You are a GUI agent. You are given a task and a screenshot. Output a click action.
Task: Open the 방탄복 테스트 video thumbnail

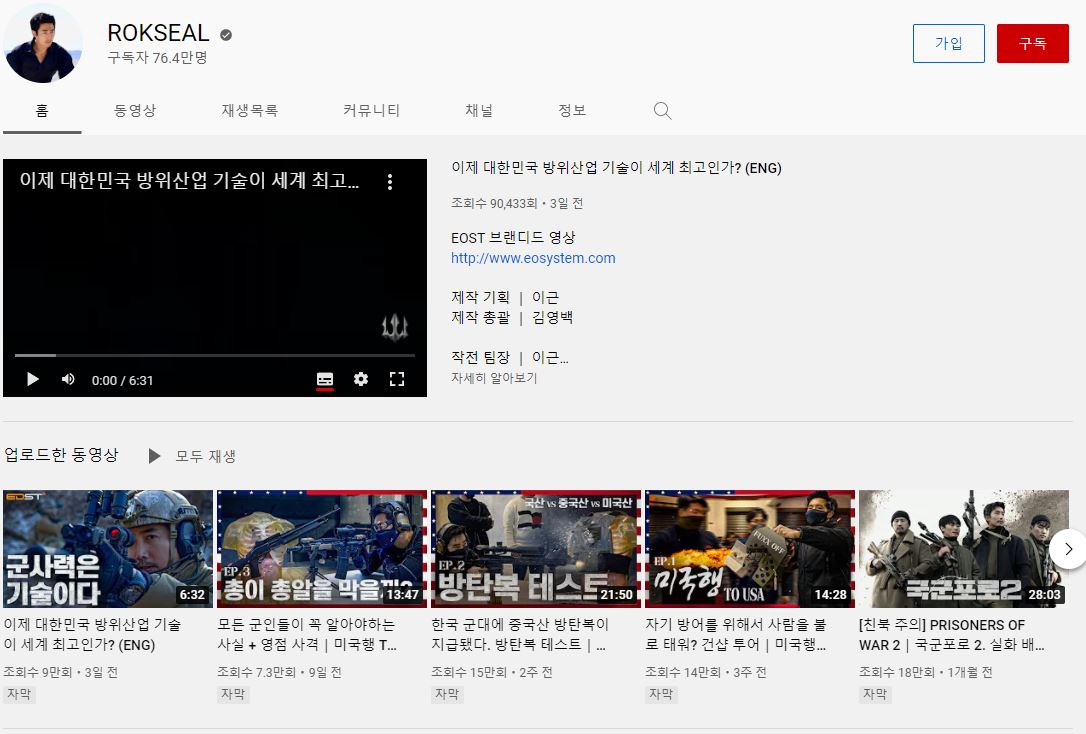pyautogui.click(x=535, y=548)
